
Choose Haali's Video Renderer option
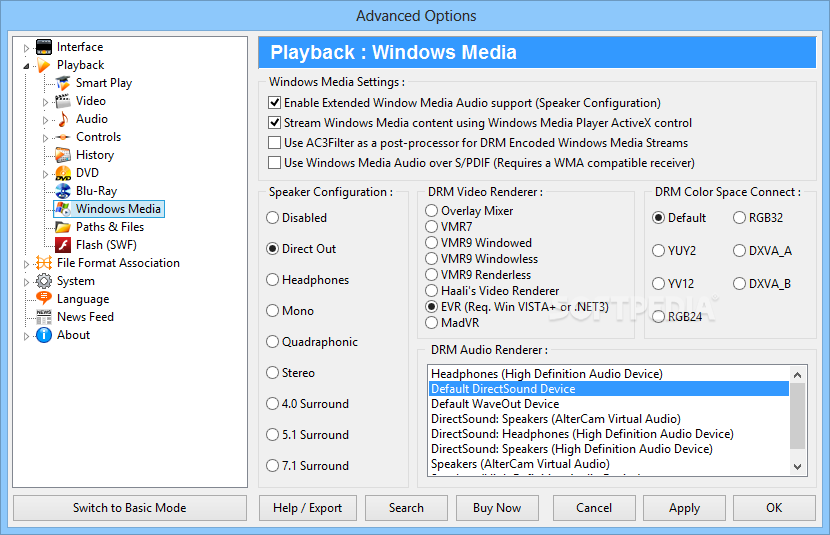tap(431, 291)
